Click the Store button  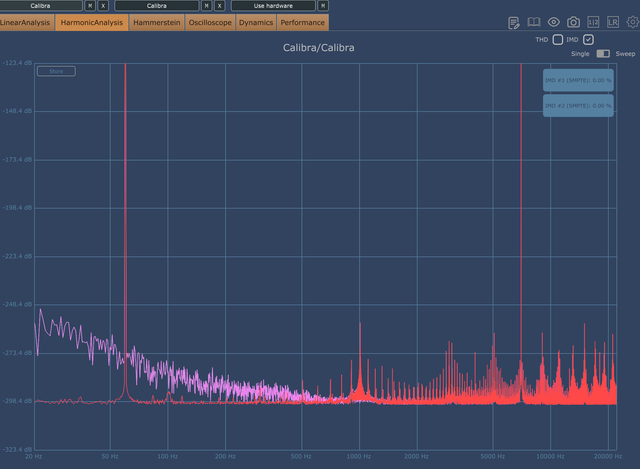[56, 71]
